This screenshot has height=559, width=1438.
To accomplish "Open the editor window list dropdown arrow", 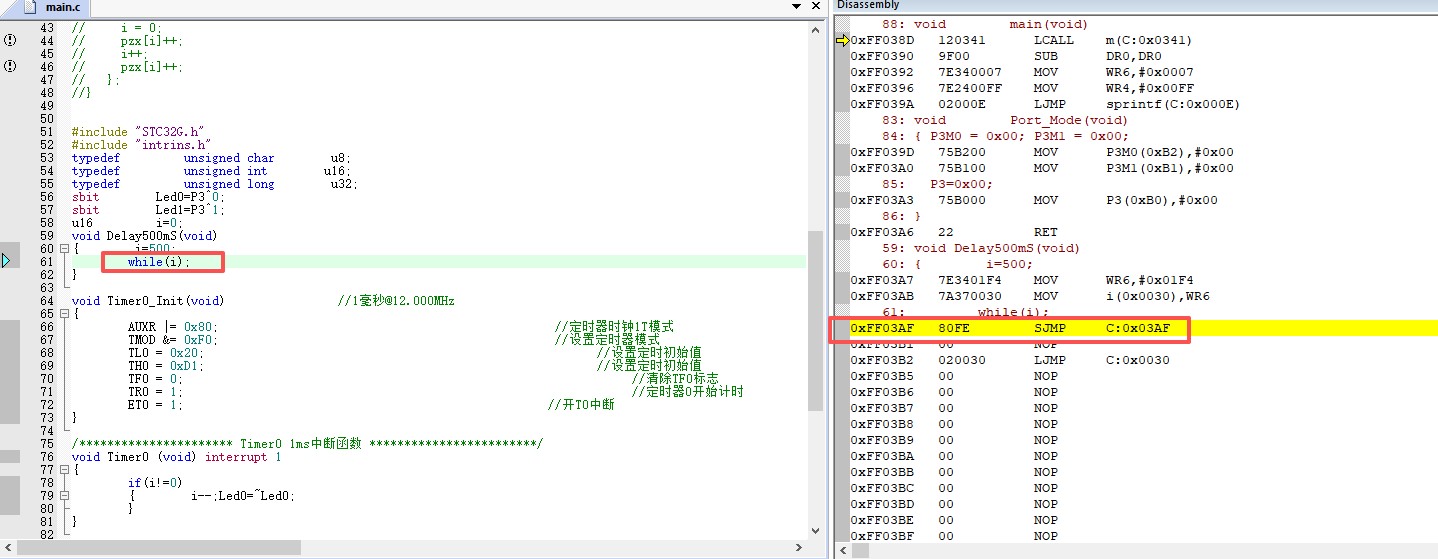I will (x=796, y=6).
